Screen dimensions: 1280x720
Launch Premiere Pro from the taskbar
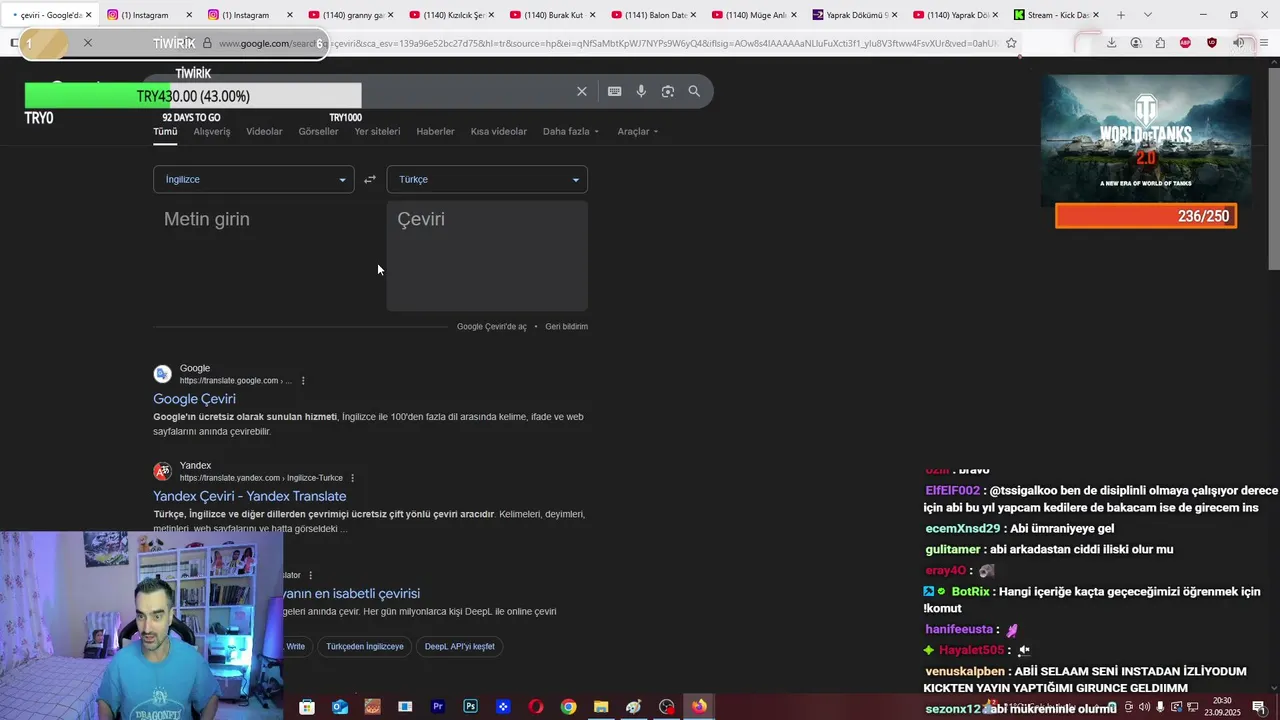pos(437,707)
